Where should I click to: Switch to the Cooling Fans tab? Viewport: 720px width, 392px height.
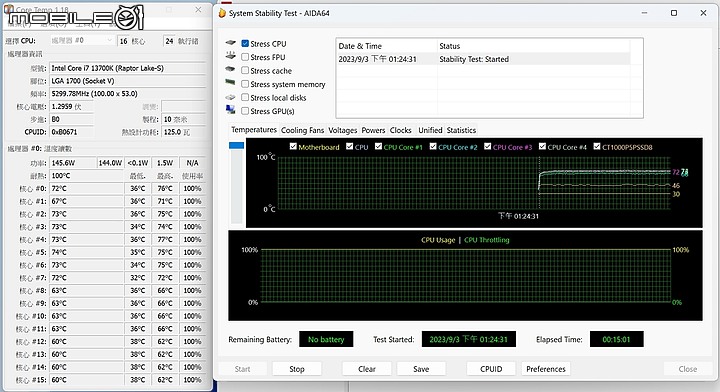pyautogui.click(x=303, y=130)
